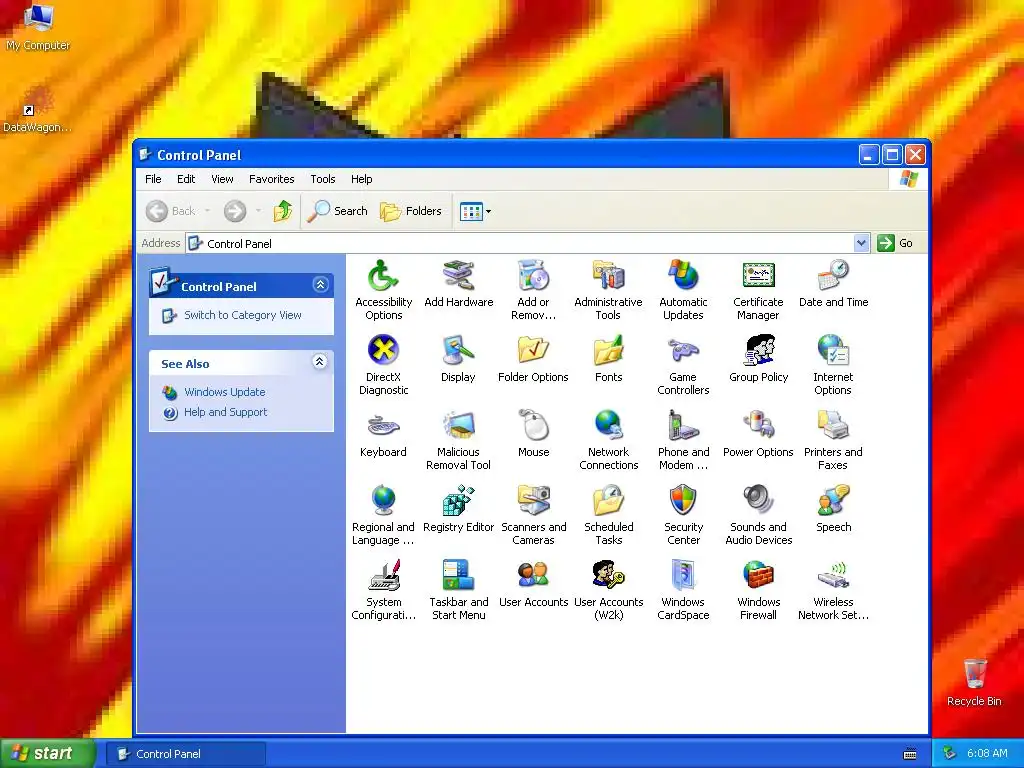The width and height of the screenshot is (1024, 768).
Task: Expand the Address bar dropdown arrow
Action: click(861, 243)
